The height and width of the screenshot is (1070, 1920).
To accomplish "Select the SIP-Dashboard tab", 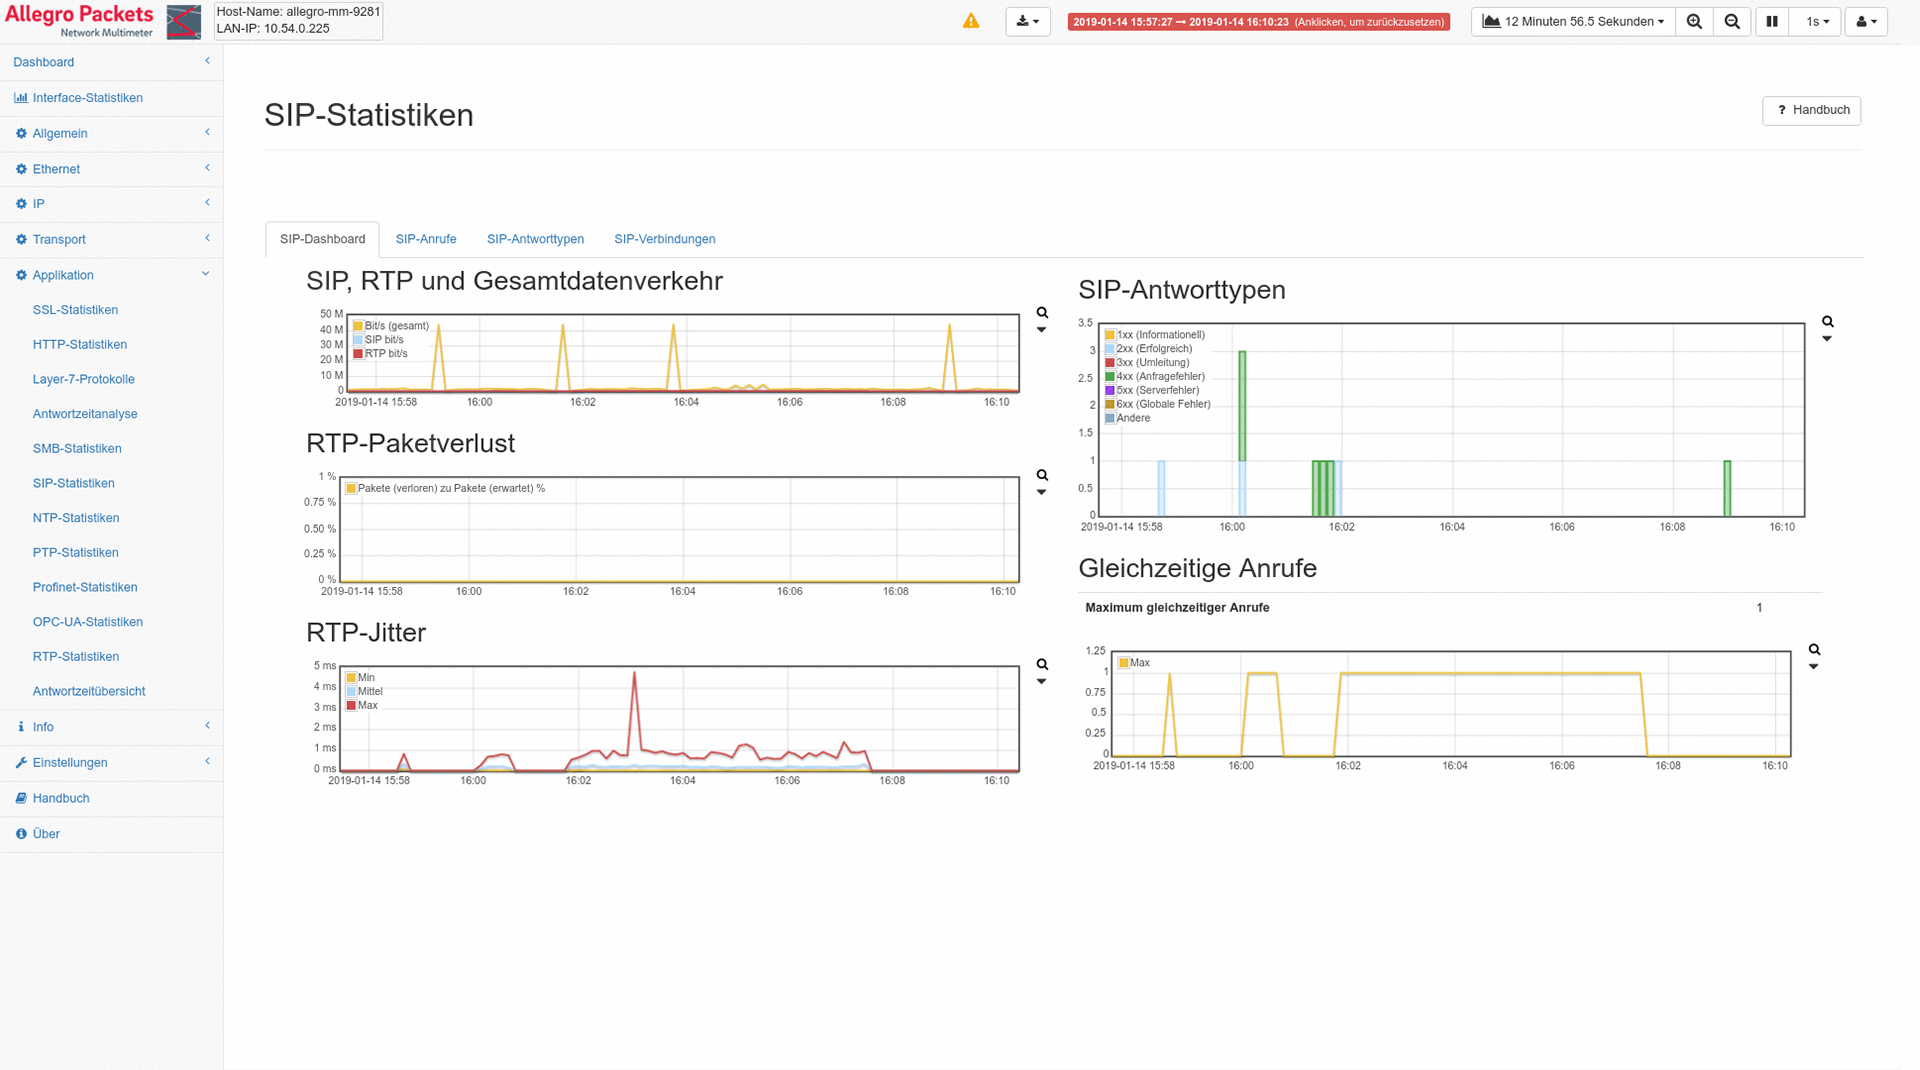I will [x=322, y=239].
